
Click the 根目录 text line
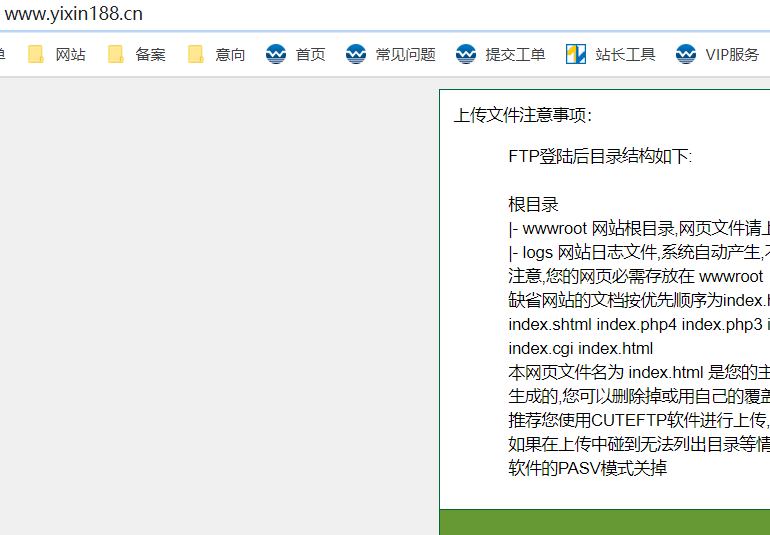point(533,205)
